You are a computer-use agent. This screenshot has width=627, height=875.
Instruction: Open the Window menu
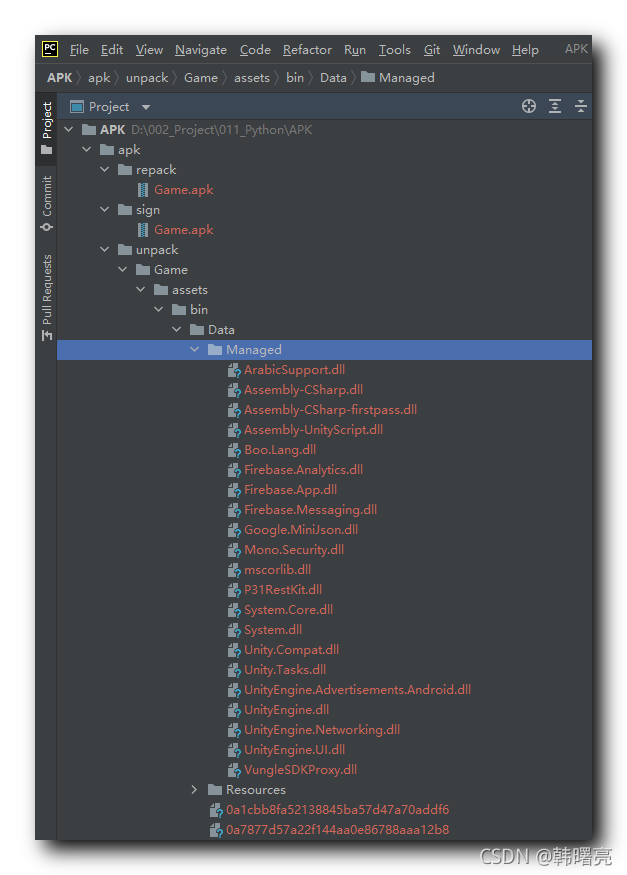[476, 50]
